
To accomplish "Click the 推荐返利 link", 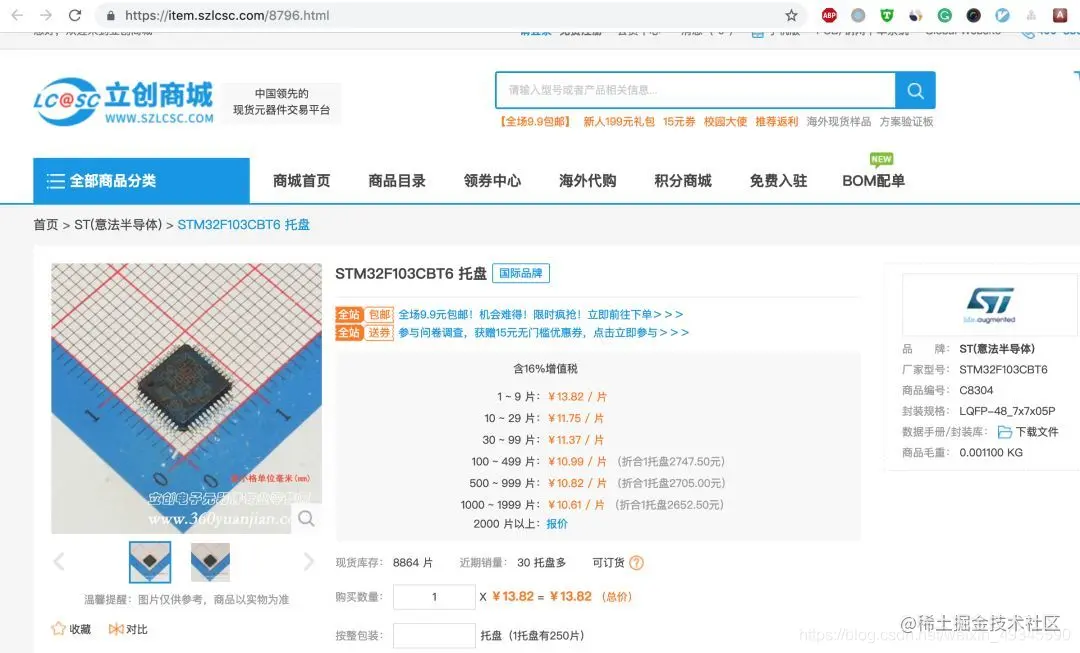I will (x=776, y=121).
